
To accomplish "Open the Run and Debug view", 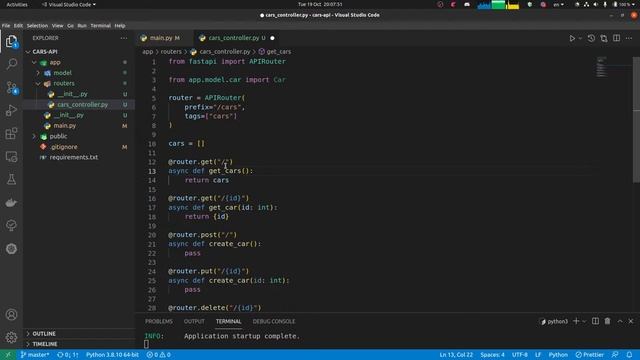I will (x=11, y=110).
